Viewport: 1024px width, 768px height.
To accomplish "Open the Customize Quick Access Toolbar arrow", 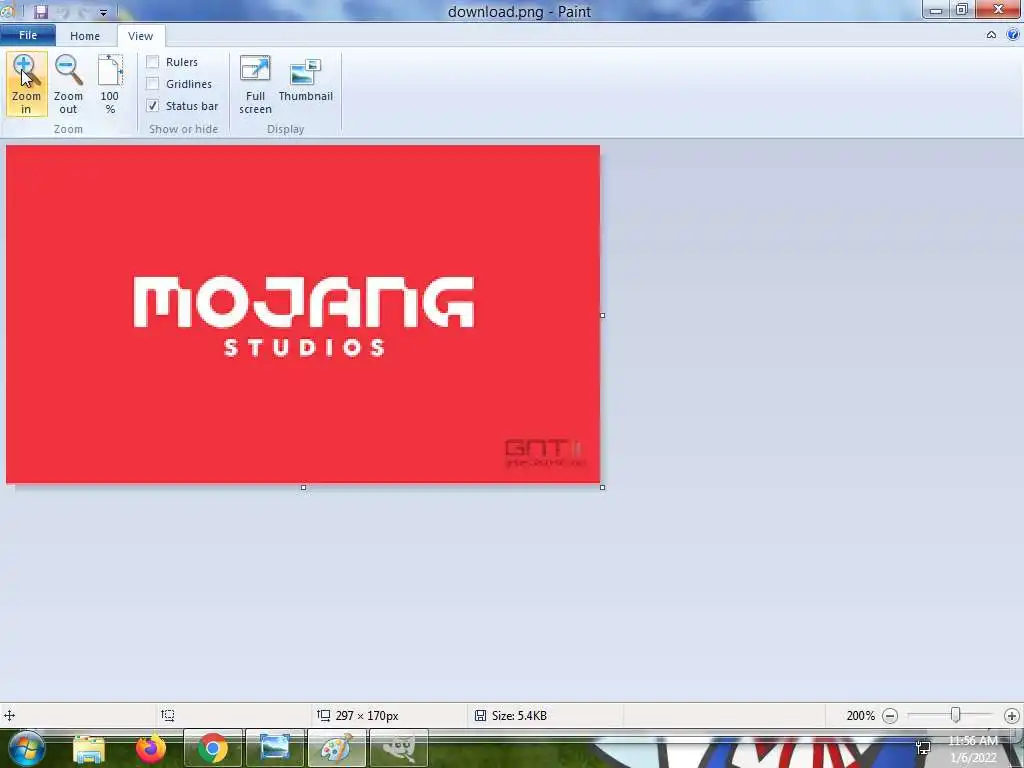I will 103,12.
